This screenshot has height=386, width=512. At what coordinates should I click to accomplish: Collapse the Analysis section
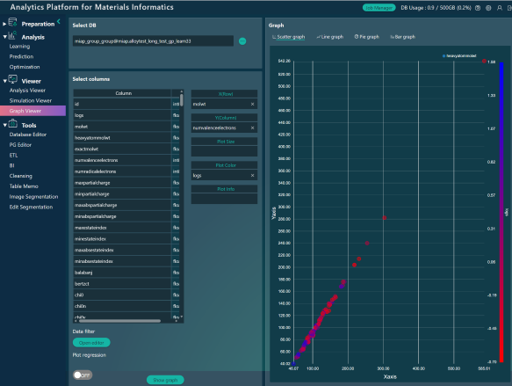(5, 37)
